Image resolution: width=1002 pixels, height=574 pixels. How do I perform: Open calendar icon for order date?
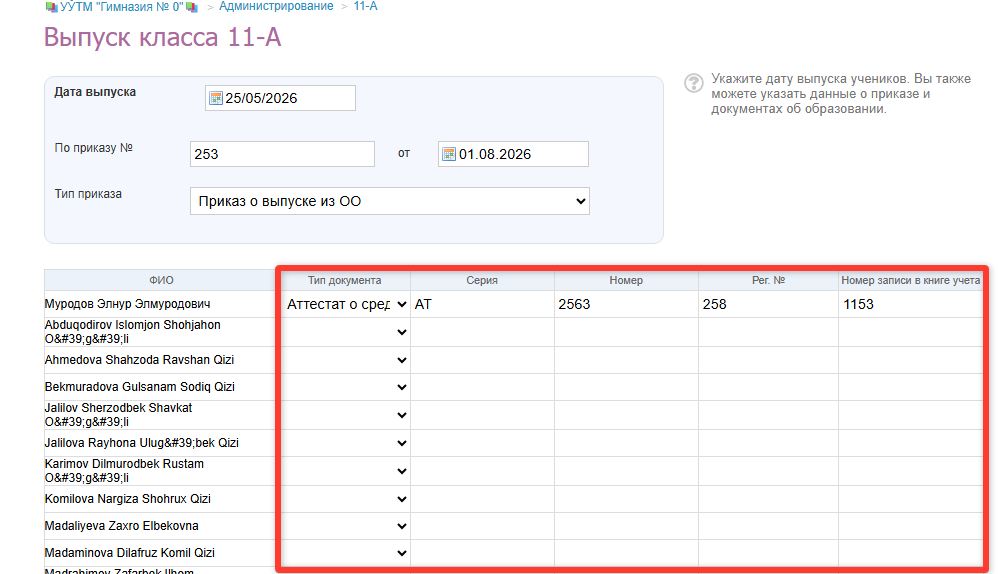coord(449,154)
